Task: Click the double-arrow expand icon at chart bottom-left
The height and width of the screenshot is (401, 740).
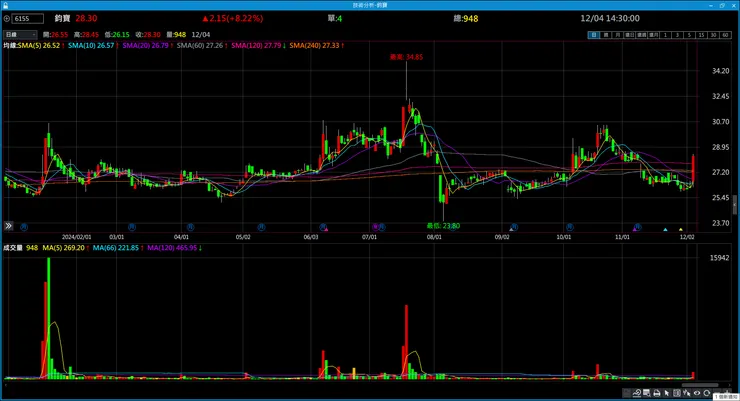Action: tap(8, 226)
